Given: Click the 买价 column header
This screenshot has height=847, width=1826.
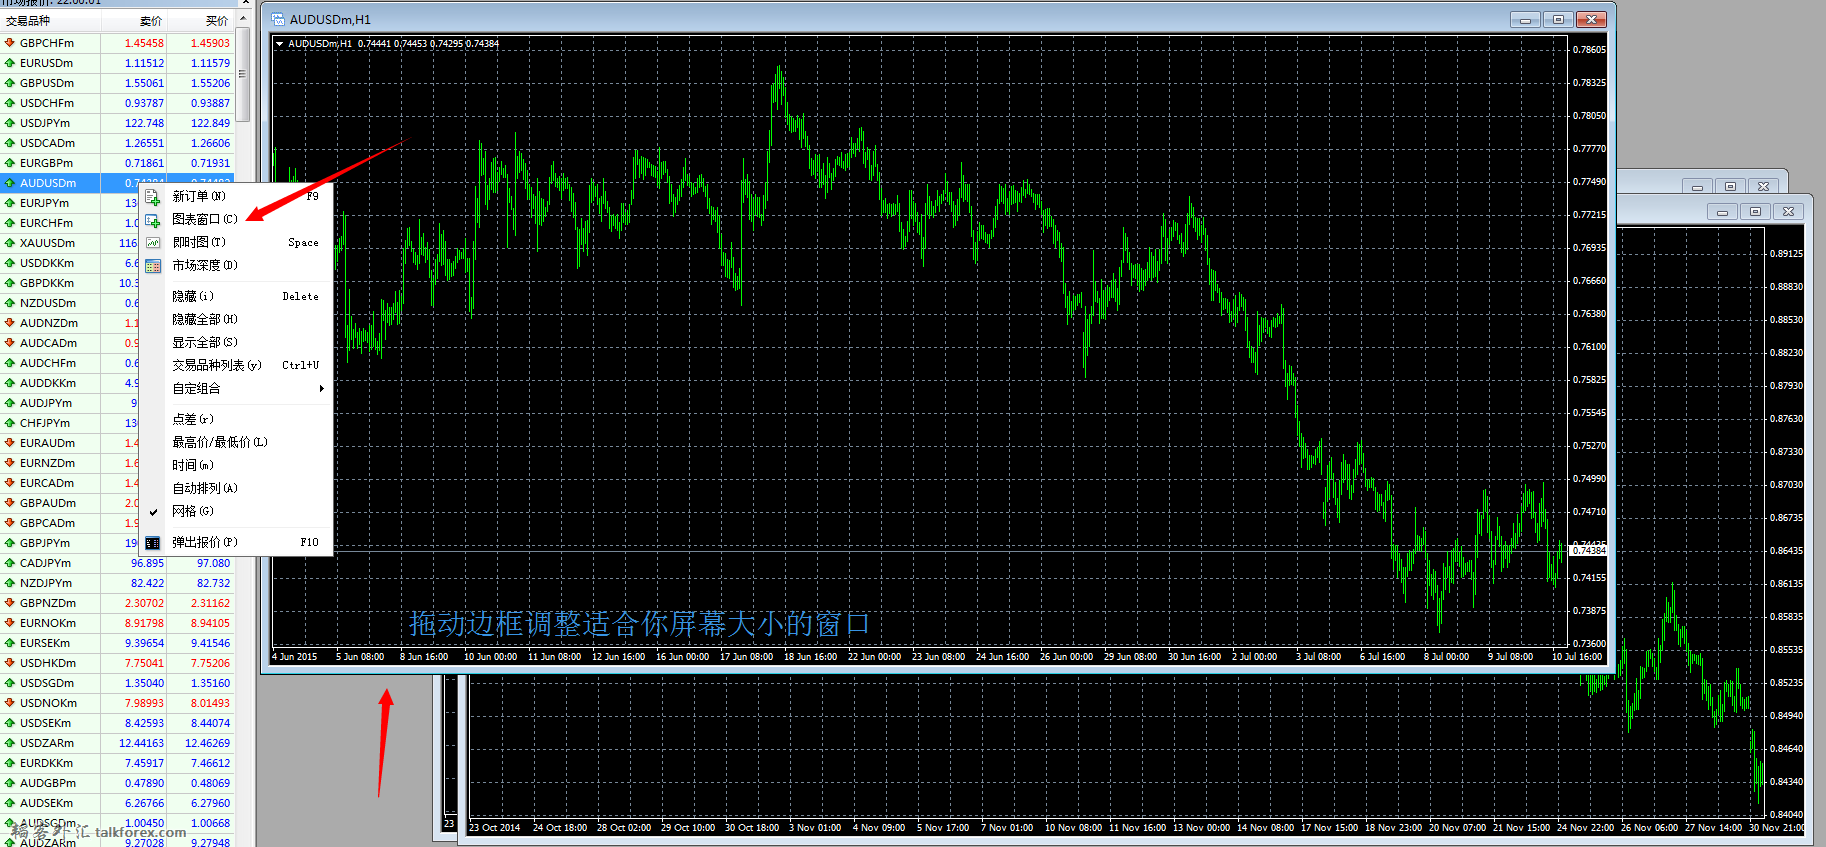Looking at the screenshot, I should pyautogui.click(x=201, y=21).
